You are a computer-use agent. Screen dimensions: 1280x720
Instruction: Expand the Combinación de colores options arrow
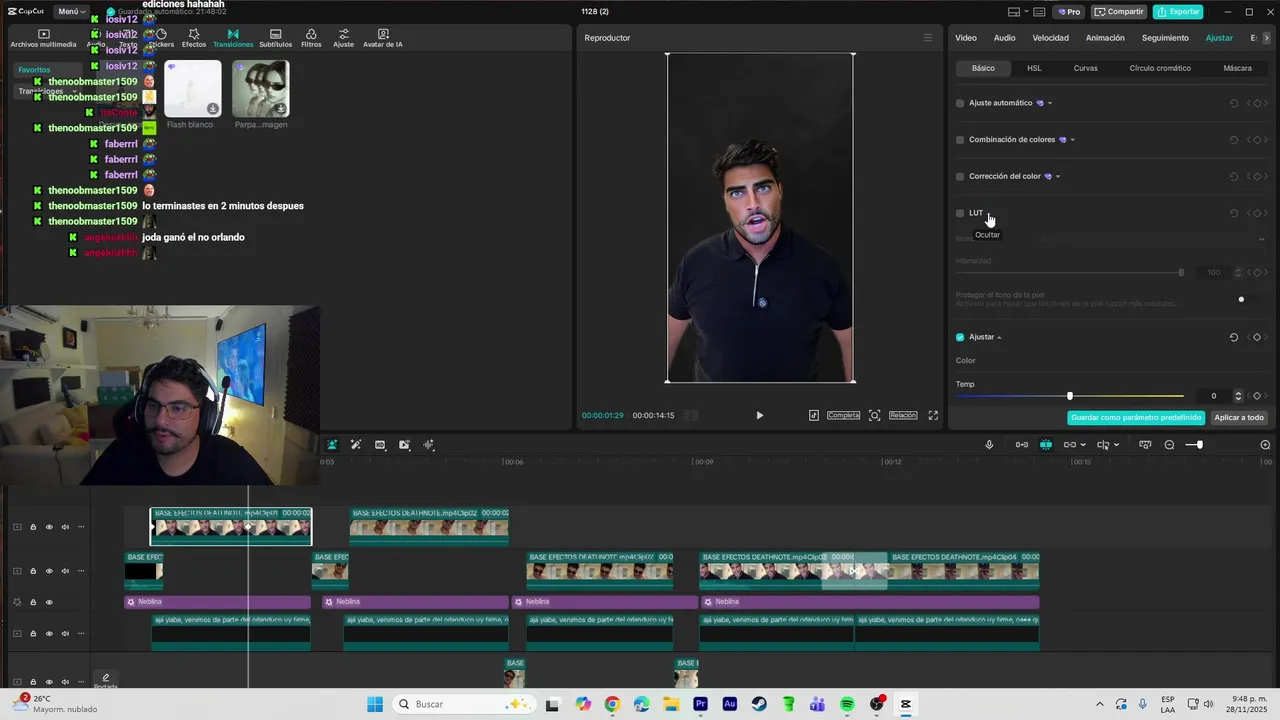pyautogui.click(x=1072, y=140)
